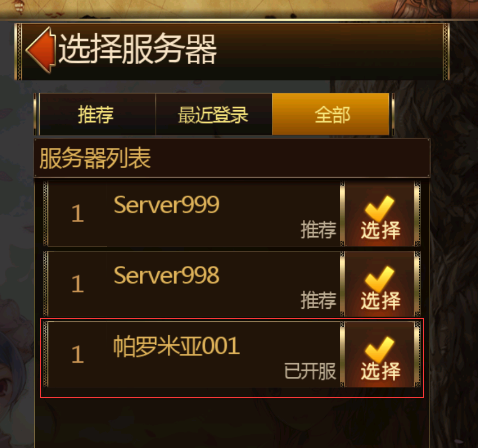
Task: Pick the Server998 server name
Action: click(x=166, y=275)
